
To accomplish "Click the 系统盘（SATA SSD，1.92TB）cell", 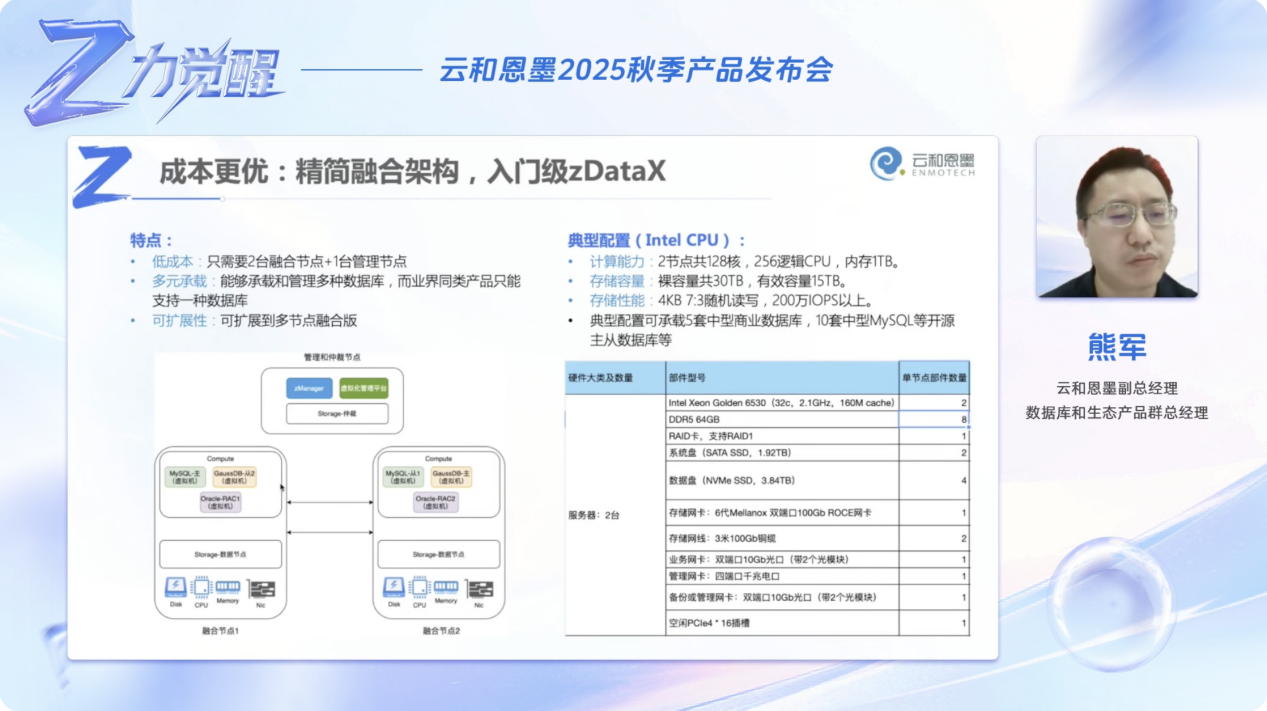I will point(781,452).
